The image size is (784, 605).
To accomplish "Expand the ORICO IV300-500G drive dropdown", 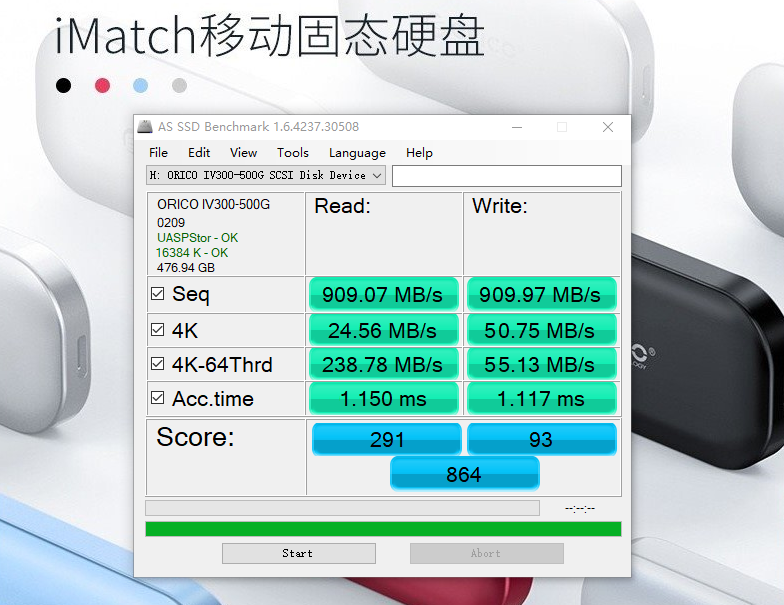I will pyautogui.click(x=266, y=175).
